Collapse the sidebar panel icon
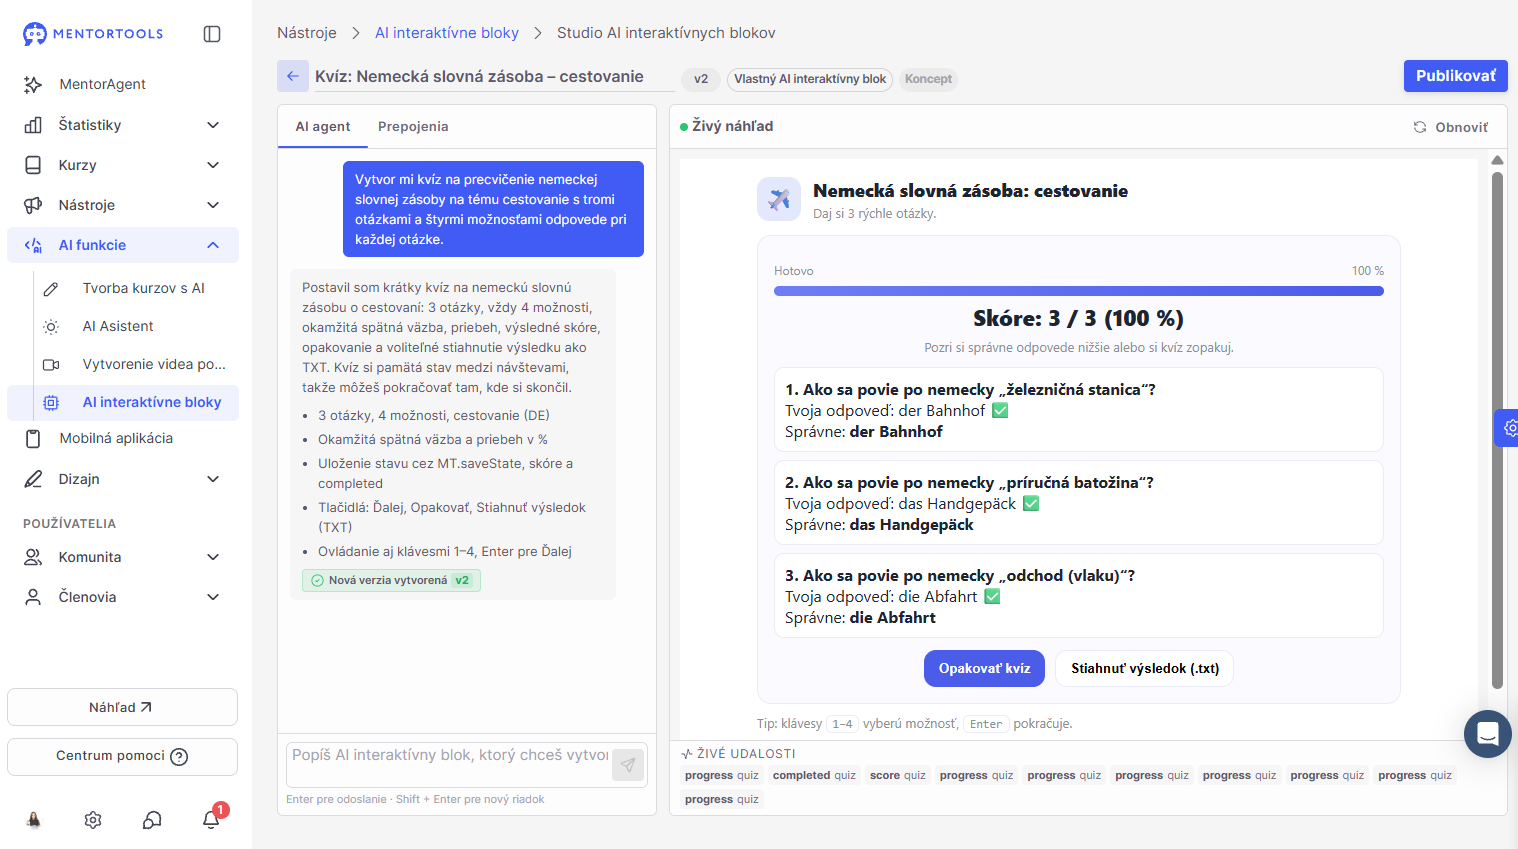 (x=212, y=34)
